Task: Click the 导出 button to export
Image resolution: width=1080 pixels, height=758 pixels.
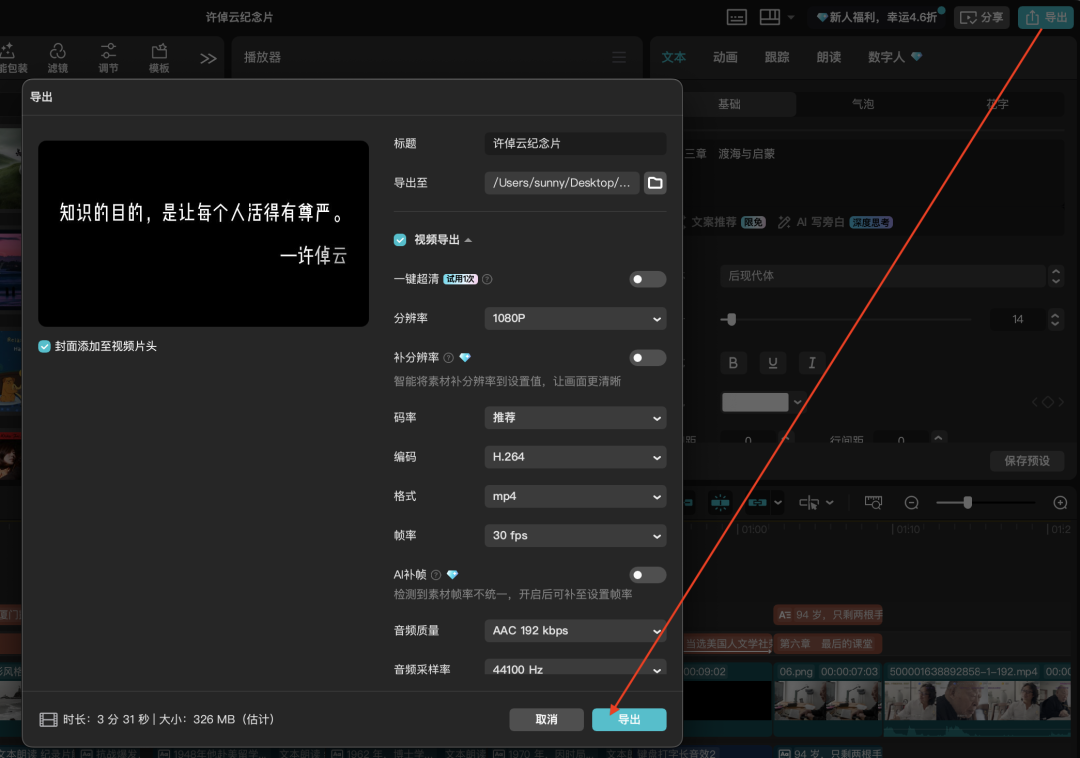Action: coord(629,719)
